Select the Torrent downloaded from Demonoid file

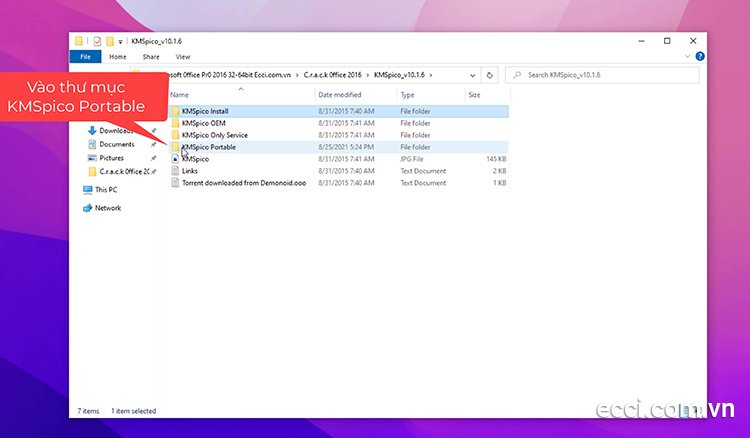tap(243, 183)
